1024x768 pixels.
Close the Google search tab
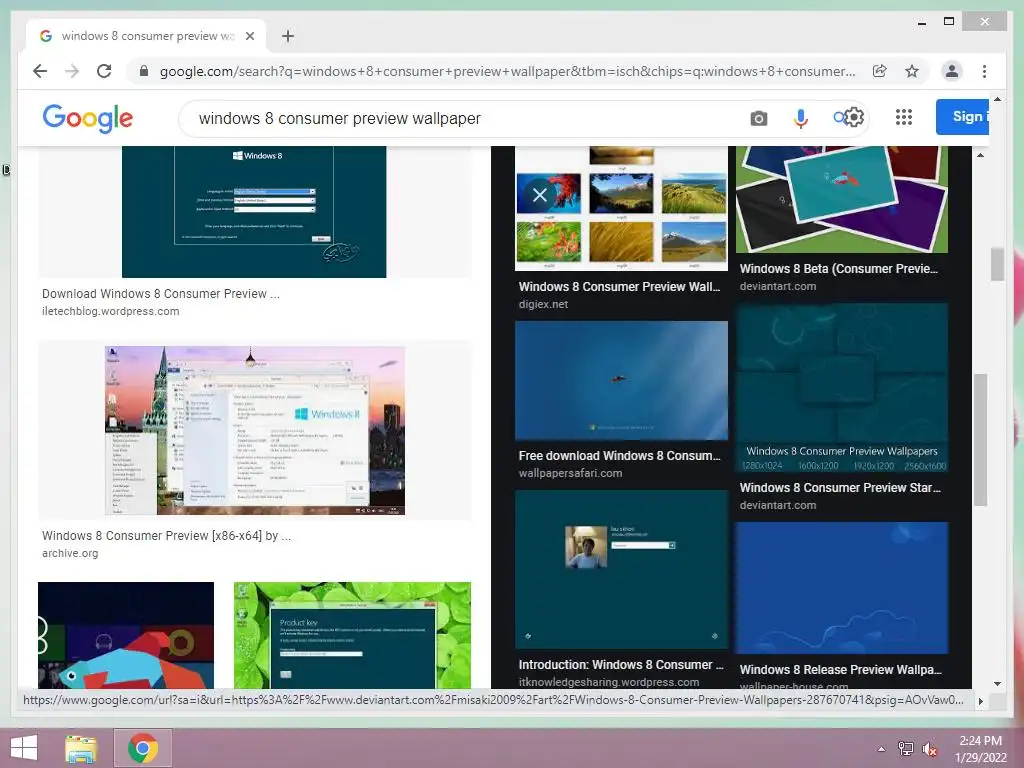coord(249,36)
